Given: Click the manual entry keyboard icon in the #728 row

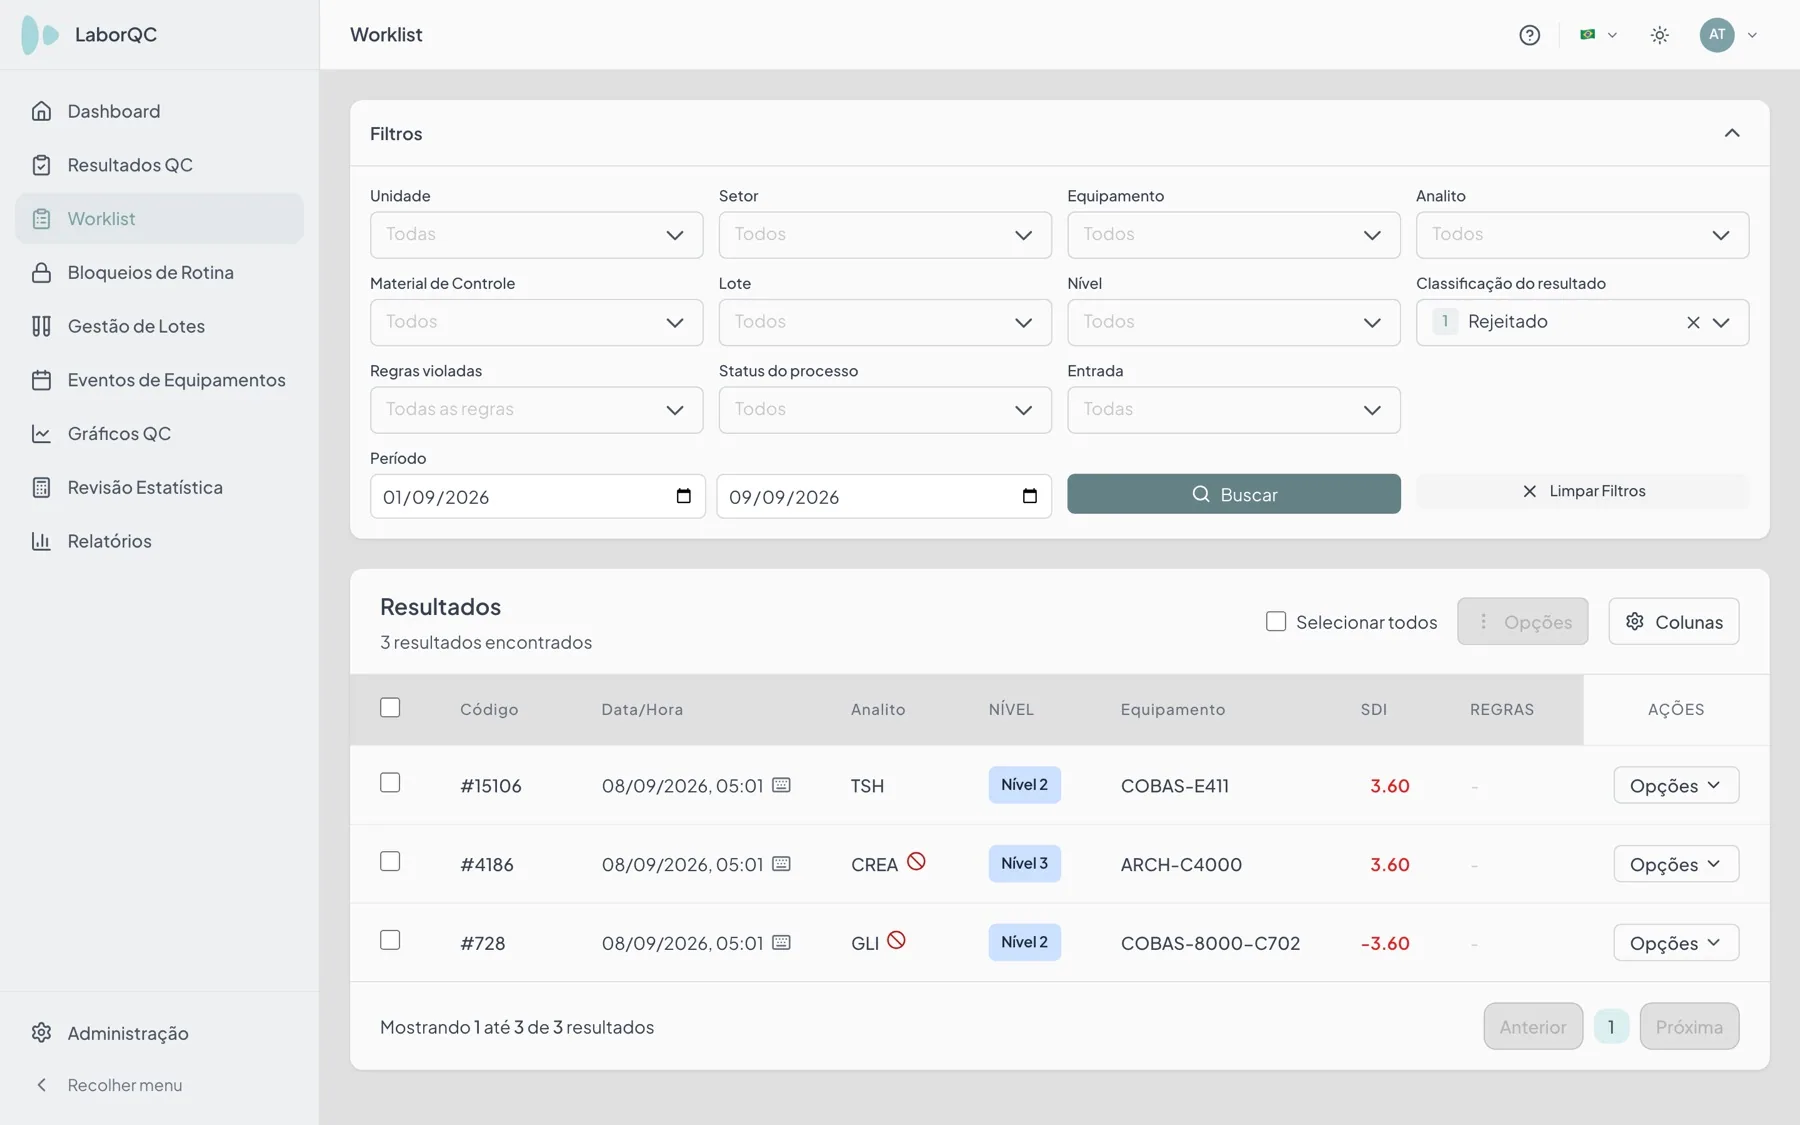Looking at the screenshot, I should click(781, 943).
